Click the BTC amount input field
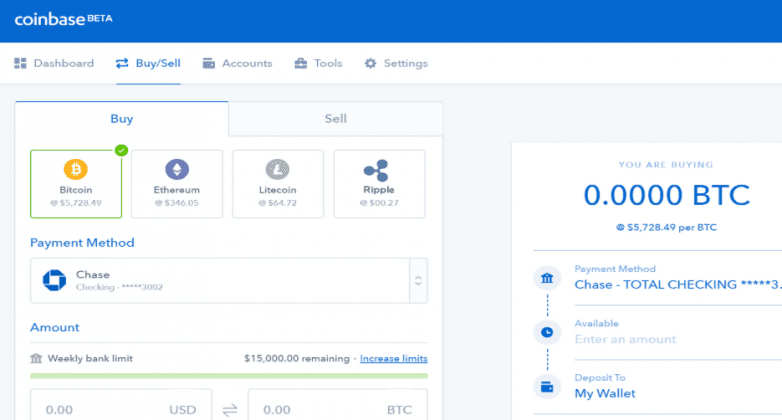The height and width of the screenshot is (420, 782). tap(338, 405)
